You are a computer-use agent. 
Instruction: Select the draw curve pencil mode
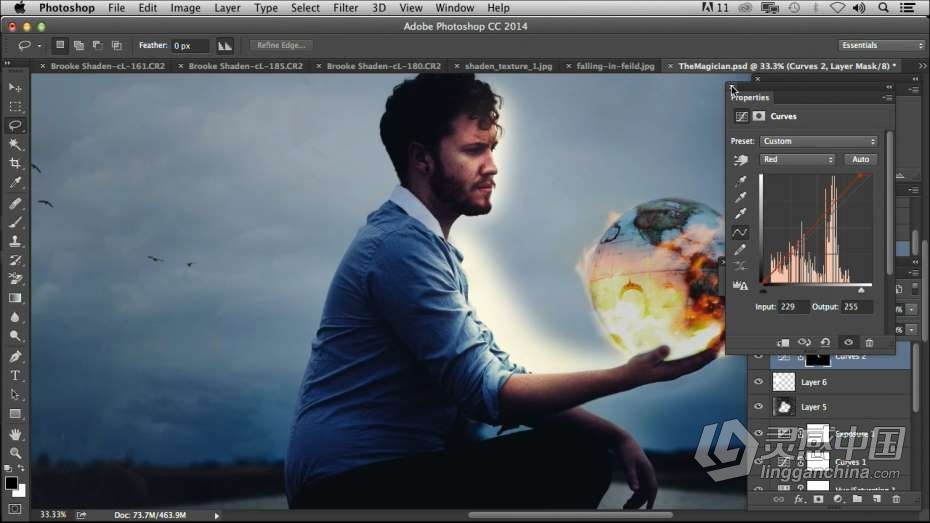point(740,250)
